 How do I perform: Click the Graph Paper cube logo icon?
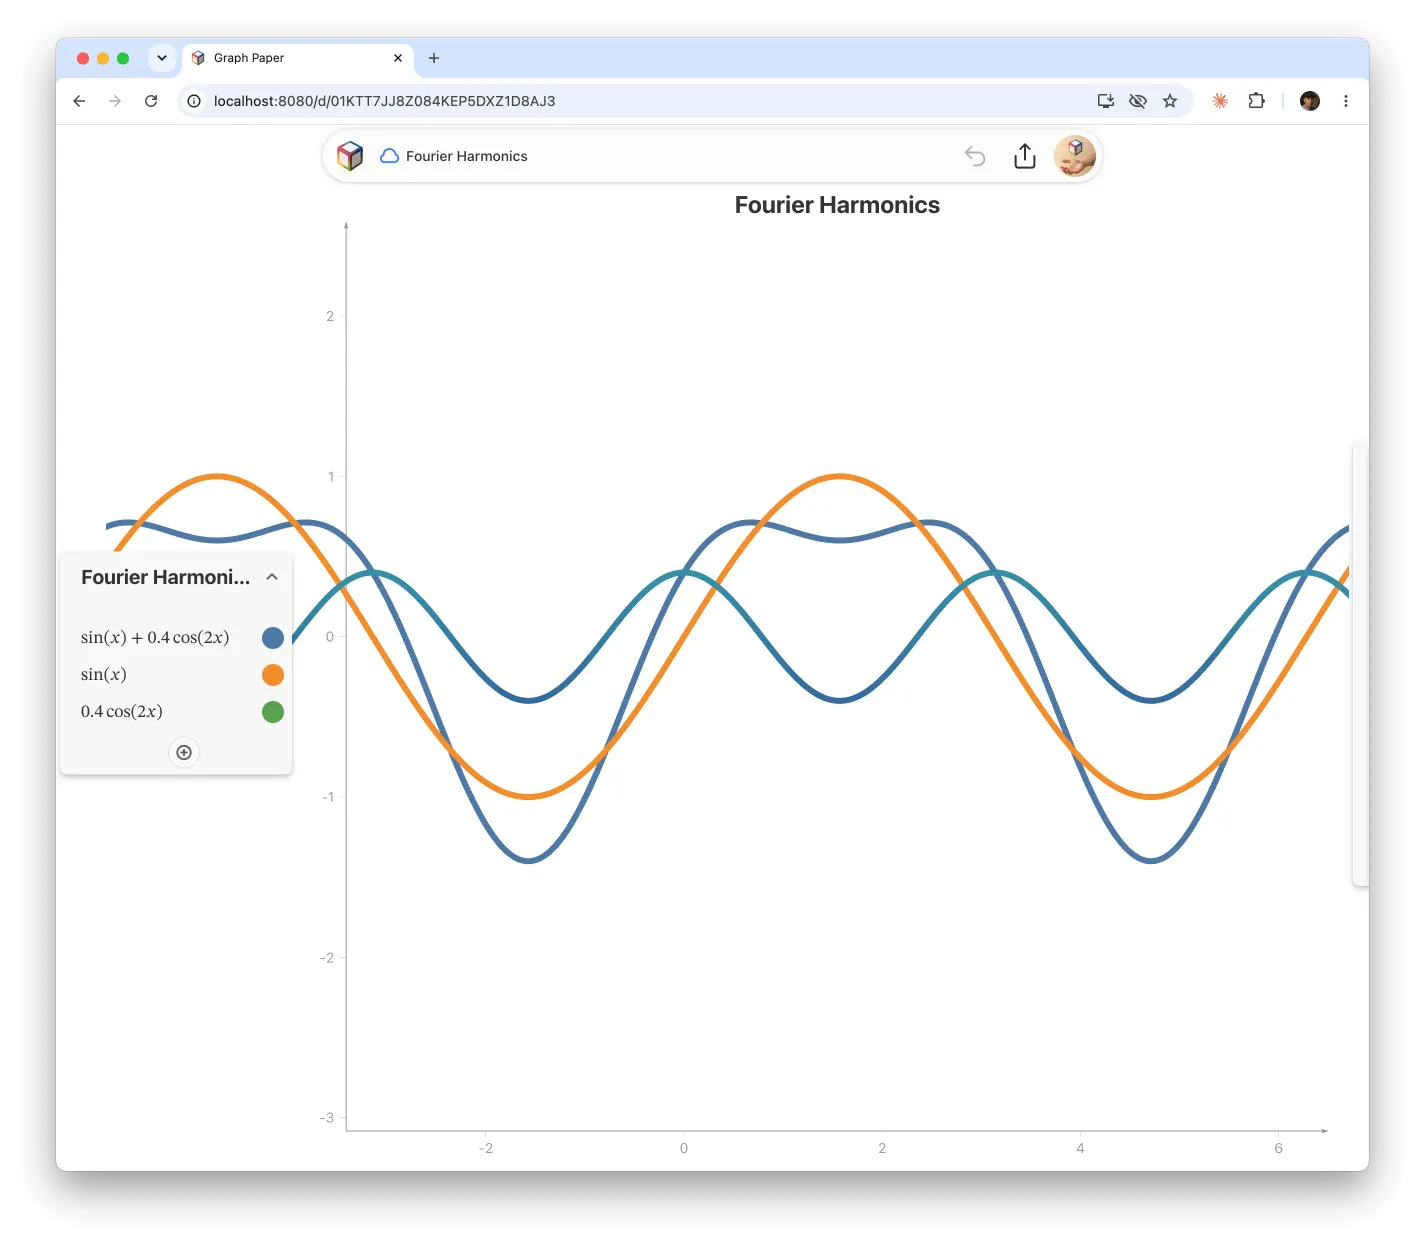coord(350,156)
